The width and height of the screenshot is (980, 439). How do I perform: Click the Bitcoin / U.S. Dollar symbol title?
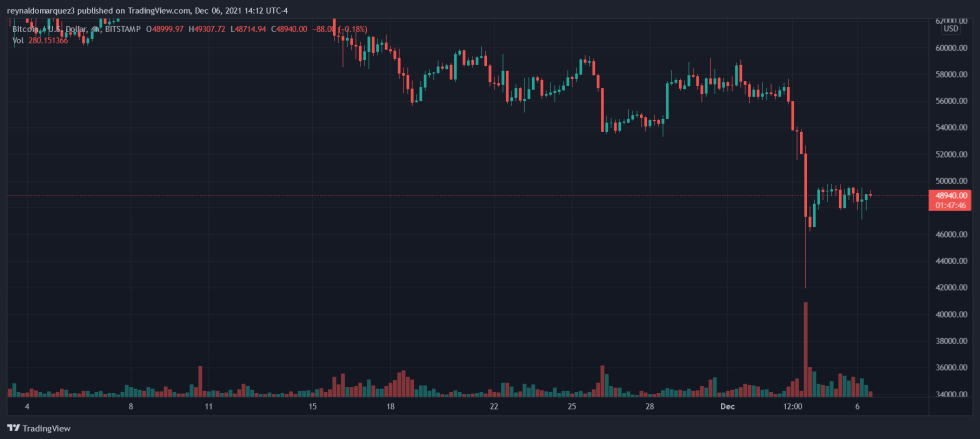pyautogui.click(x=52, y=30)
